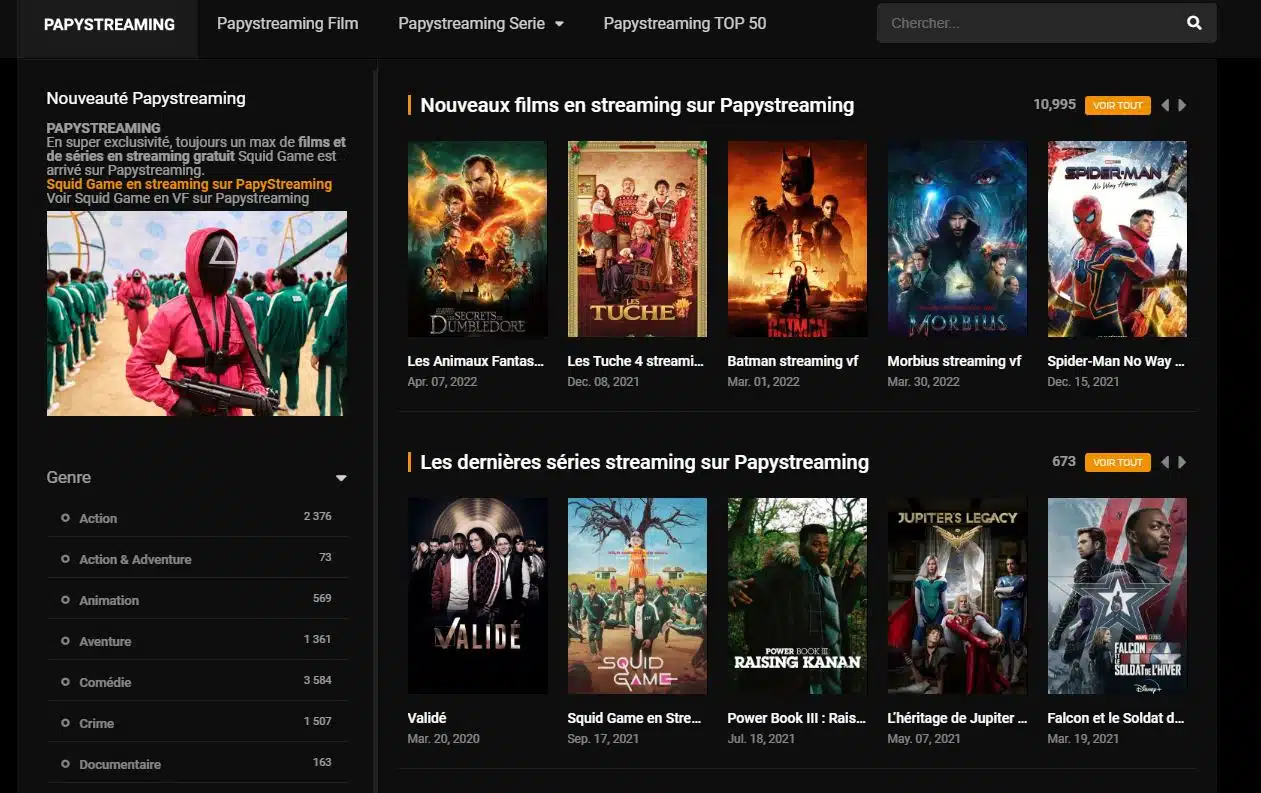The height and width of the screenshot is (793, 1261).
Task: Click VOIR TOUT for dernières séries
Action: [1117, 462]
